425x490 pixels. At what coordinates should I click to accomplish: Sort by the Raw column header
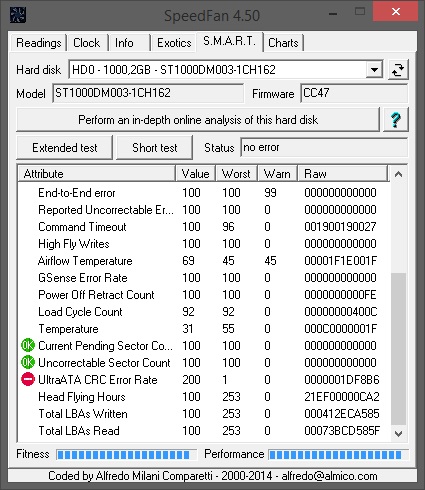343,174
